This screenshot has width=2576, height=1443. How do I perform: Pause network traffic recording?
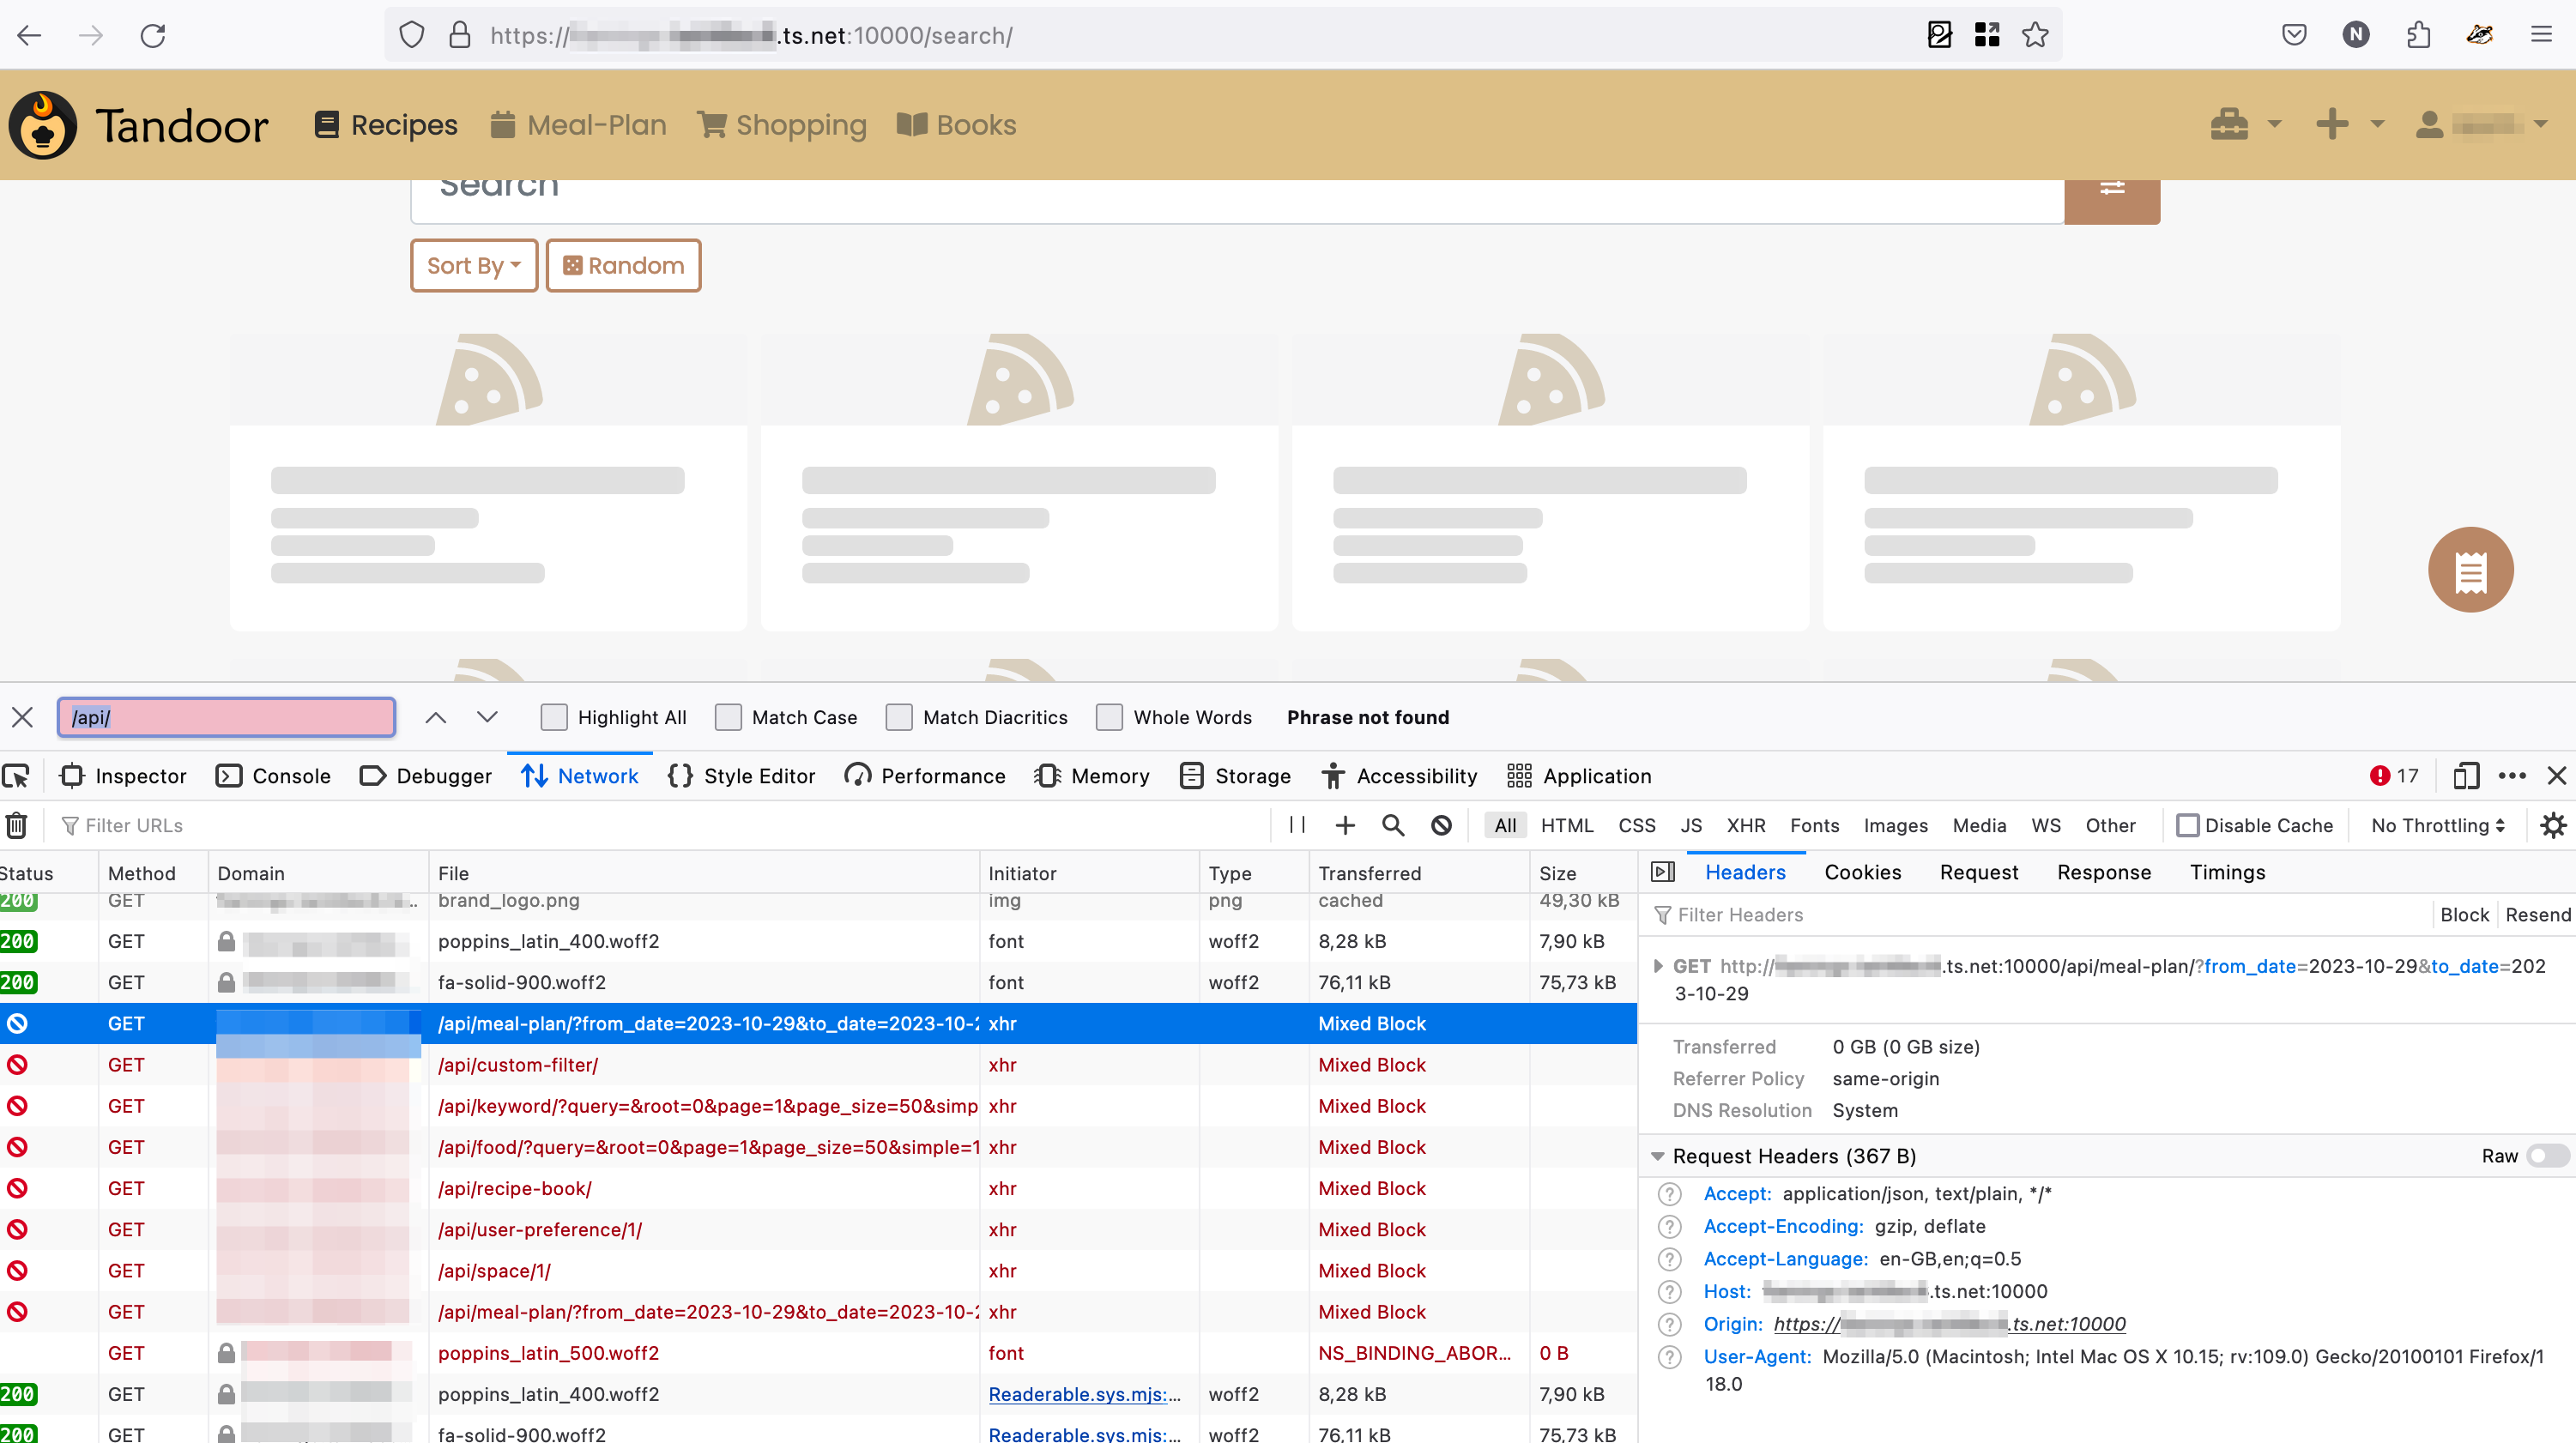click(x=1295, y=825)
